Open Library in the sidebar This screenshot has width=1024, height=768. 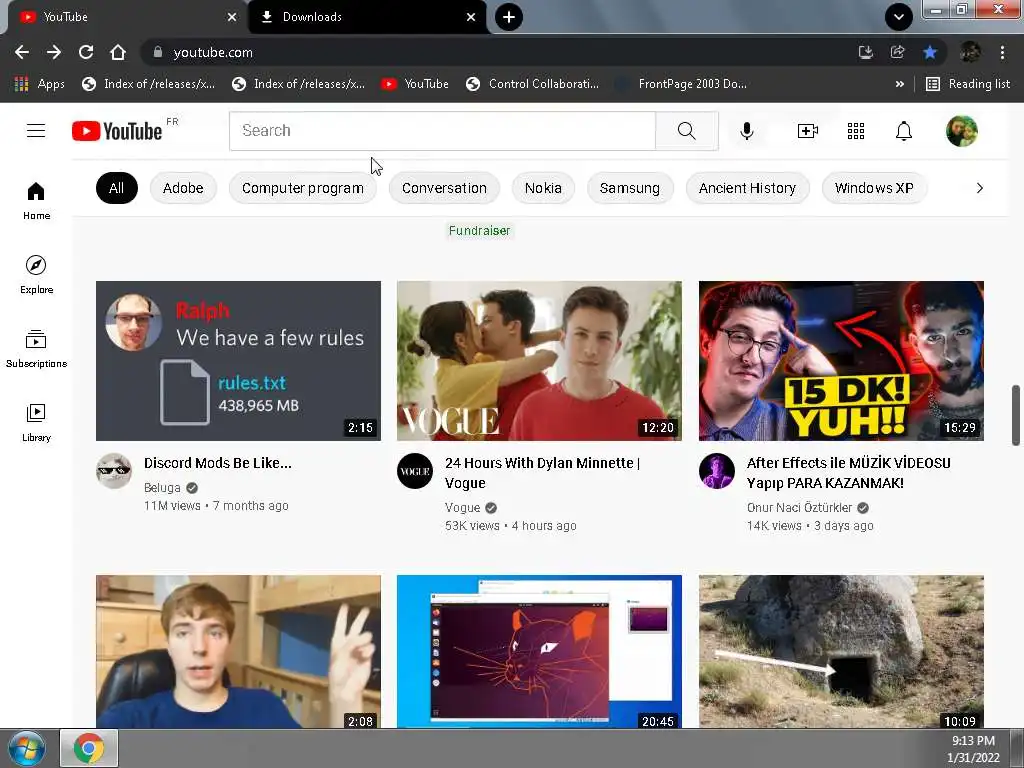tap(36, 423)
